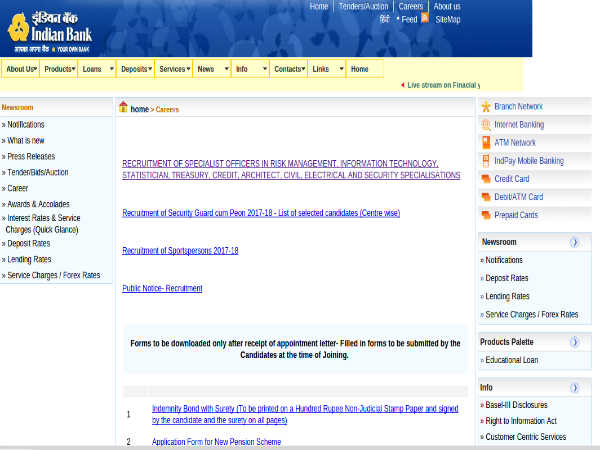Open Recruitment of Sportspersons 2017-18 link

(x=180, y=250)
